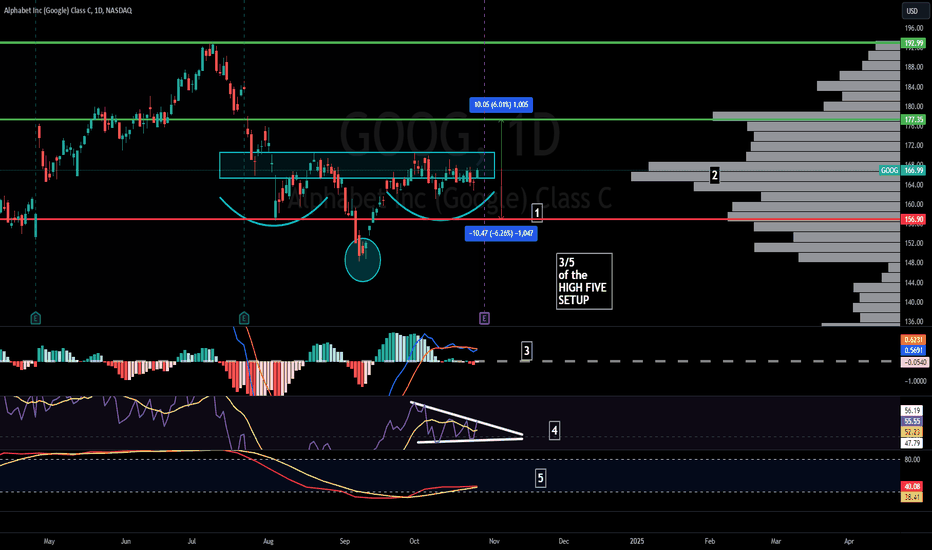Select the red 156.90 price label
The height and width of the screenshot is (550, 932).
[913, 219]
